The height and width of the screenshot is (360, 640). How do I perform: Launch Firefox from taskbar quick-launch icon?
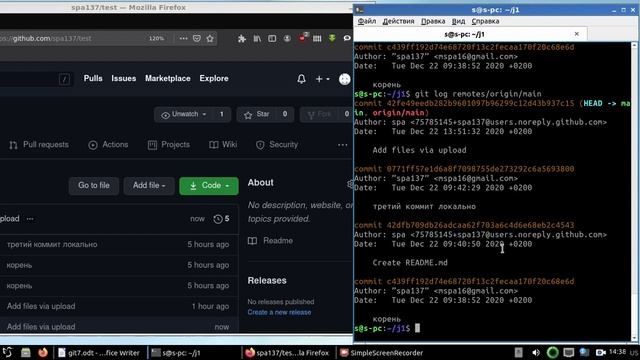[x=43, y=353]
